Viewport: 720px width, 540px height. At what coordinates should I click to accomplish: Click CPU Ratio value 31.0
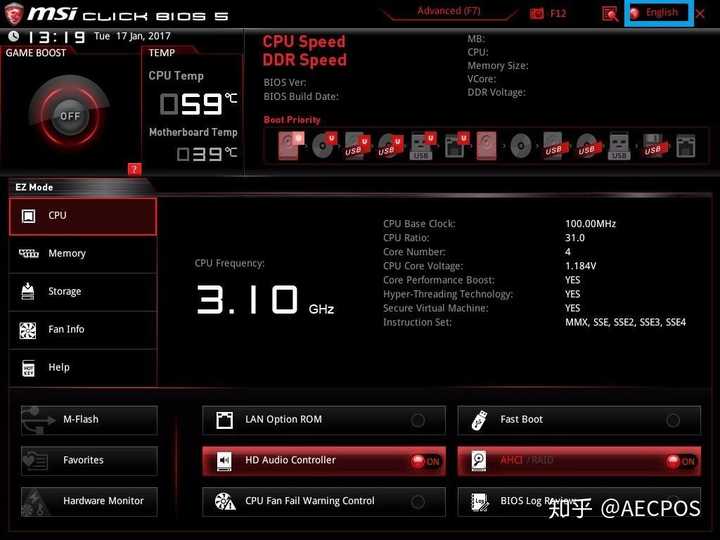(575, 238)
